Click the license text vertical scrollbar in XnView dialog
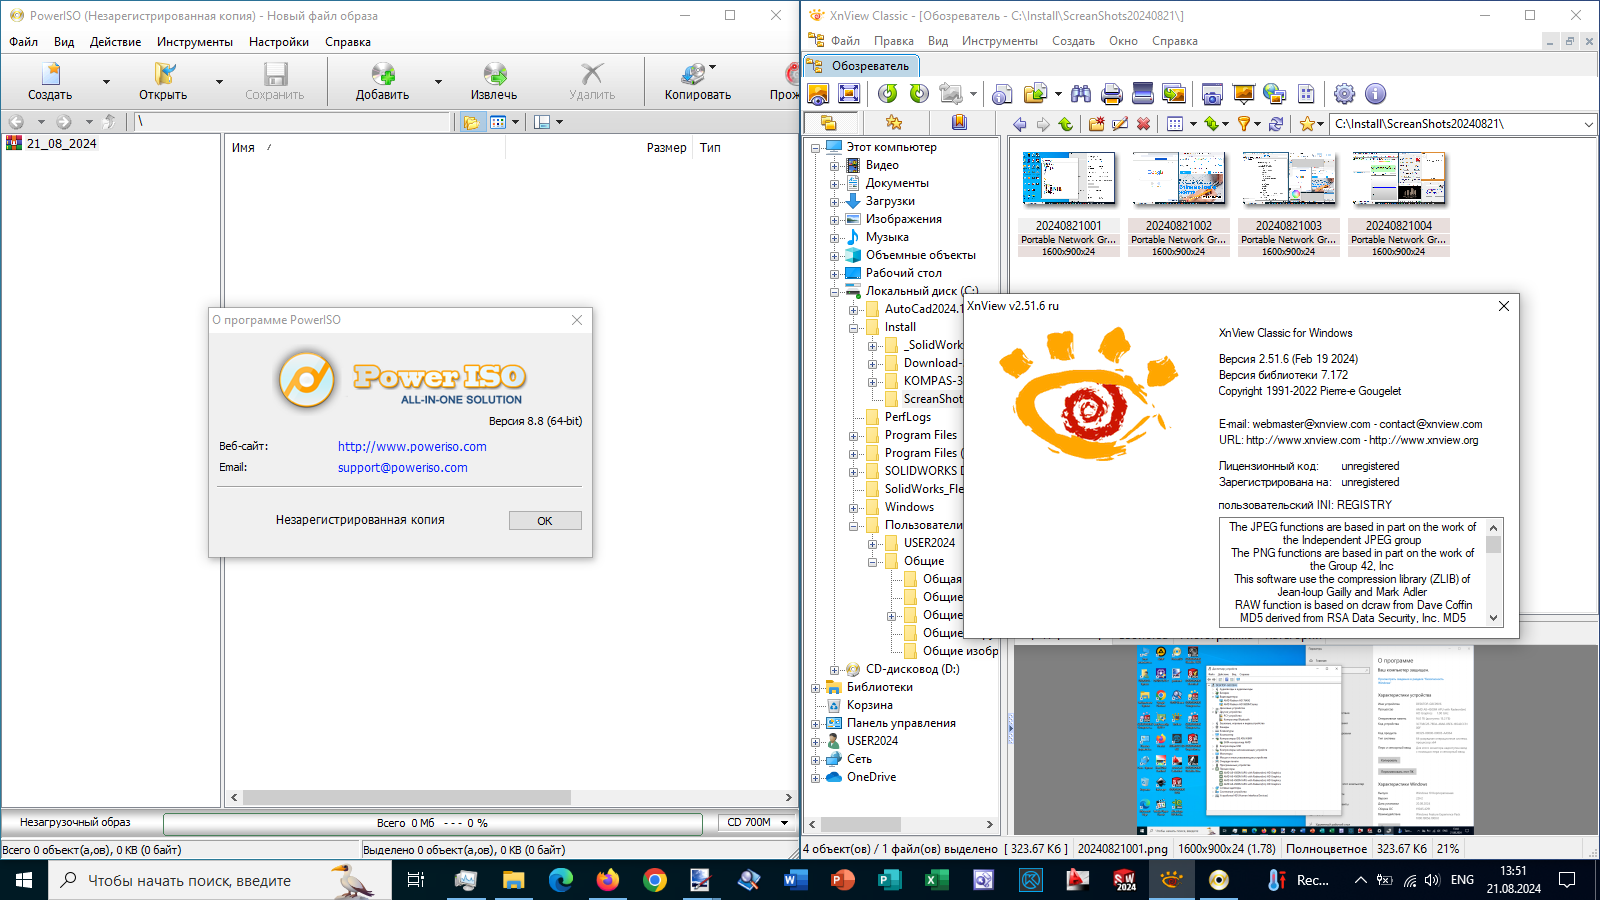1600x900 pixels. (x=1494, y=572)
